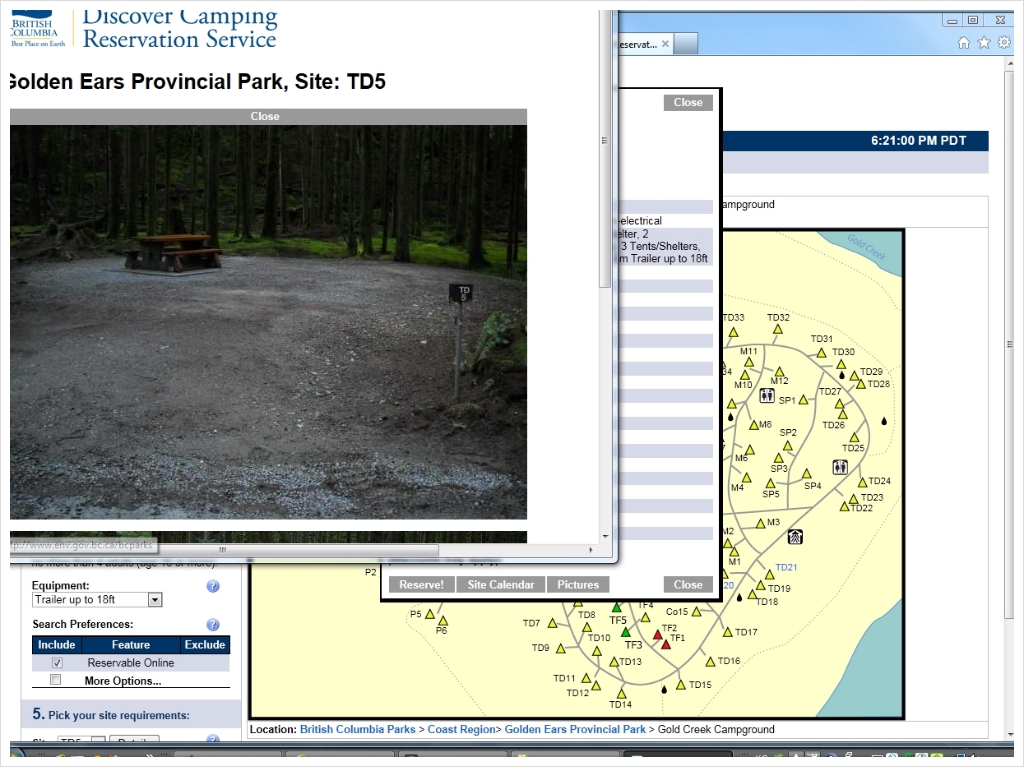Image resolution: width=1024 pixels, height=767 pixels.
Task: Open the Site Calendar button
Action: [x=501, y=585]
